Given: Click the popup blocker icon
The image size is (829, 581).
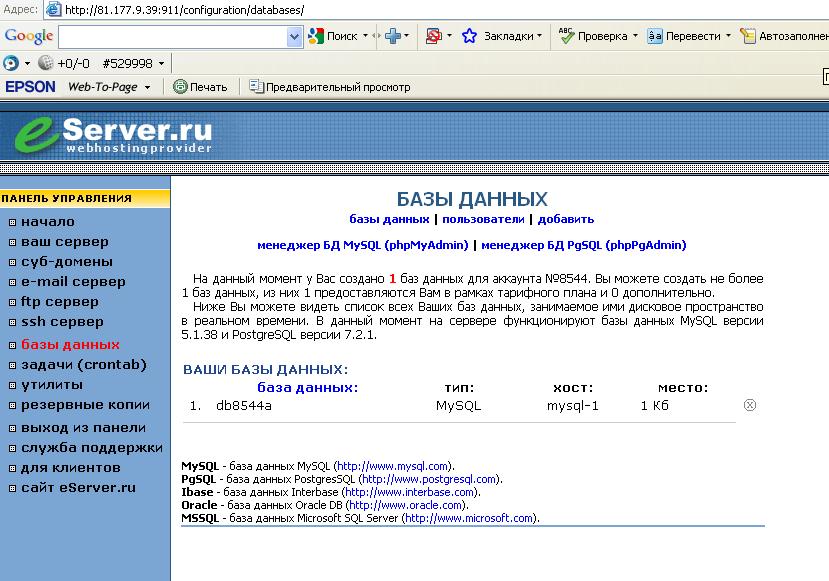Looking at the screenshot, I should coord(434,36).
